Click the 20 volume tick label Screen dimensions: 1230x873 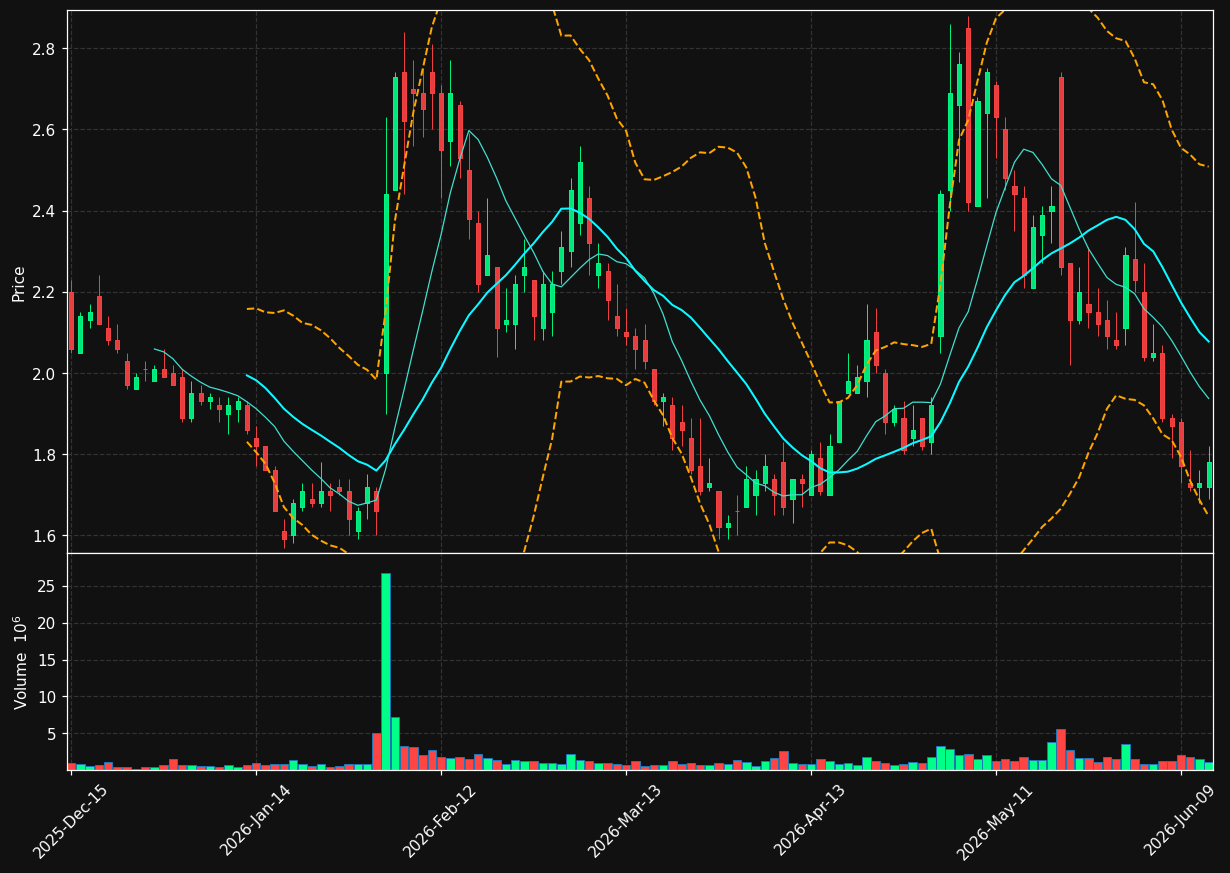49,624
